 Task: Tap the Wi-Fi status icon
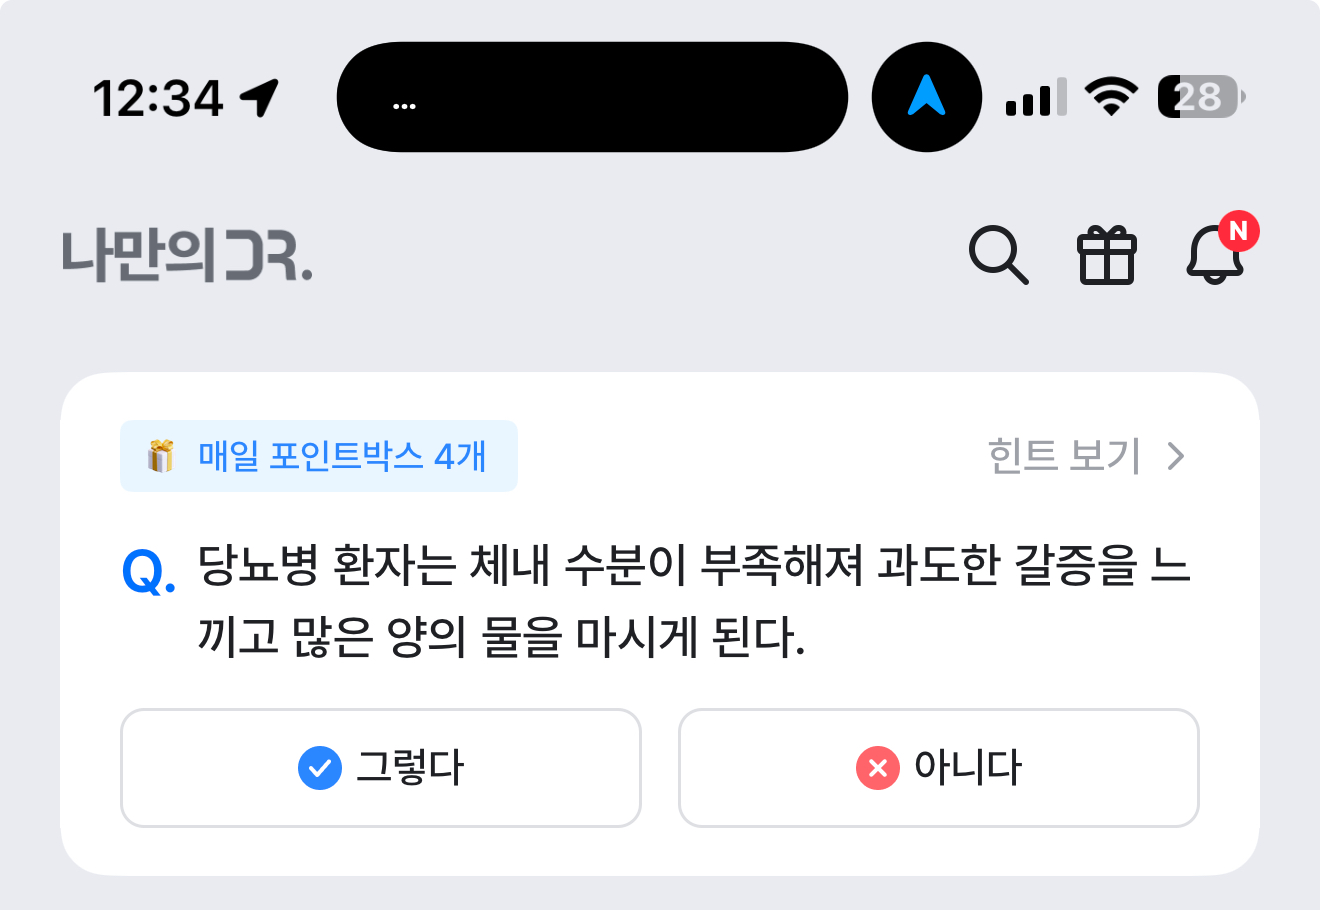pyautogui.click(x=1111, y=97)
